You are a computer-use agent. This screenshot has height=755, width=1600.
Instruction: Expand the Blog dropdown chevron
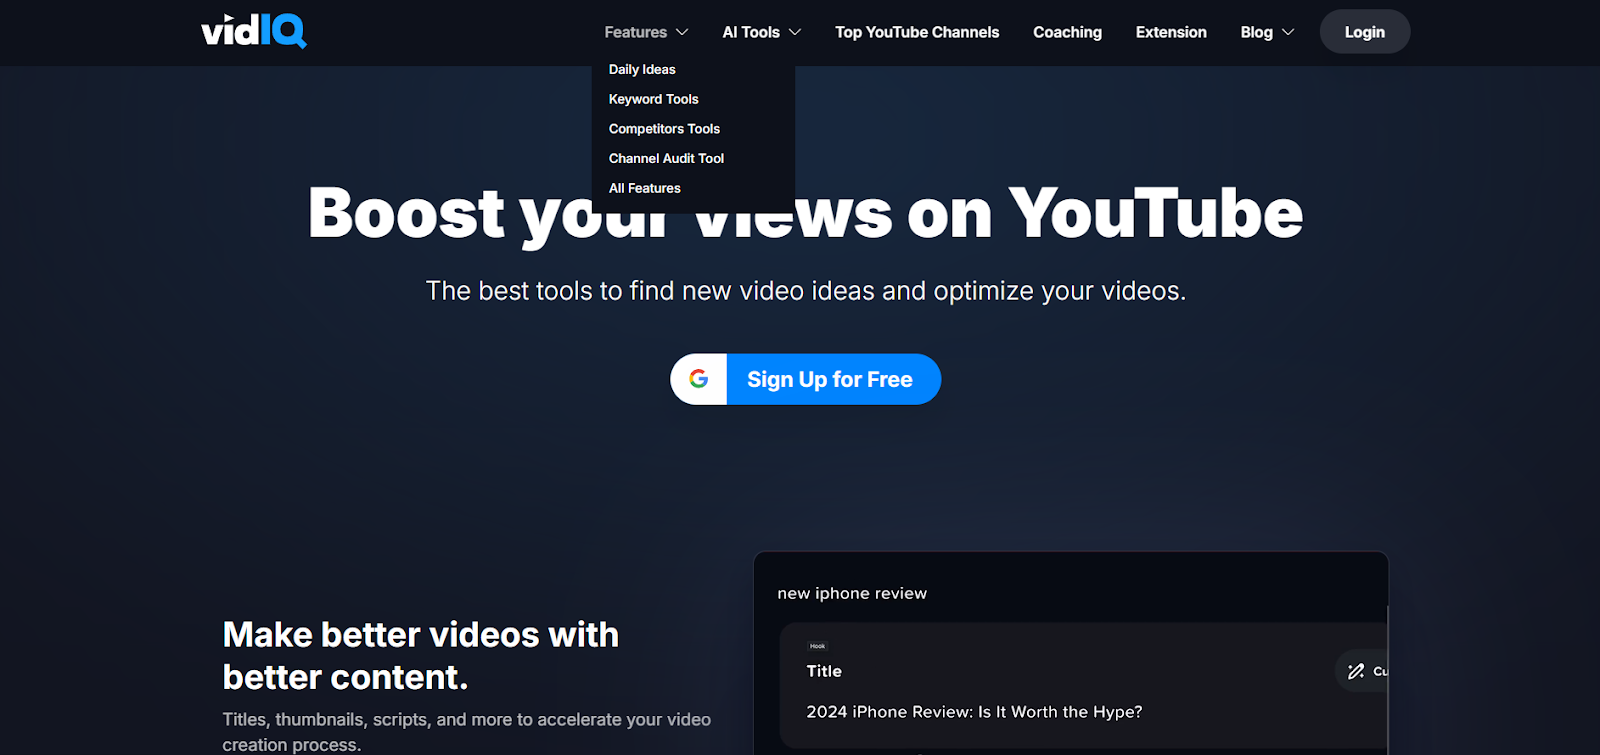pyautogui.click(x=1288, y=32)
